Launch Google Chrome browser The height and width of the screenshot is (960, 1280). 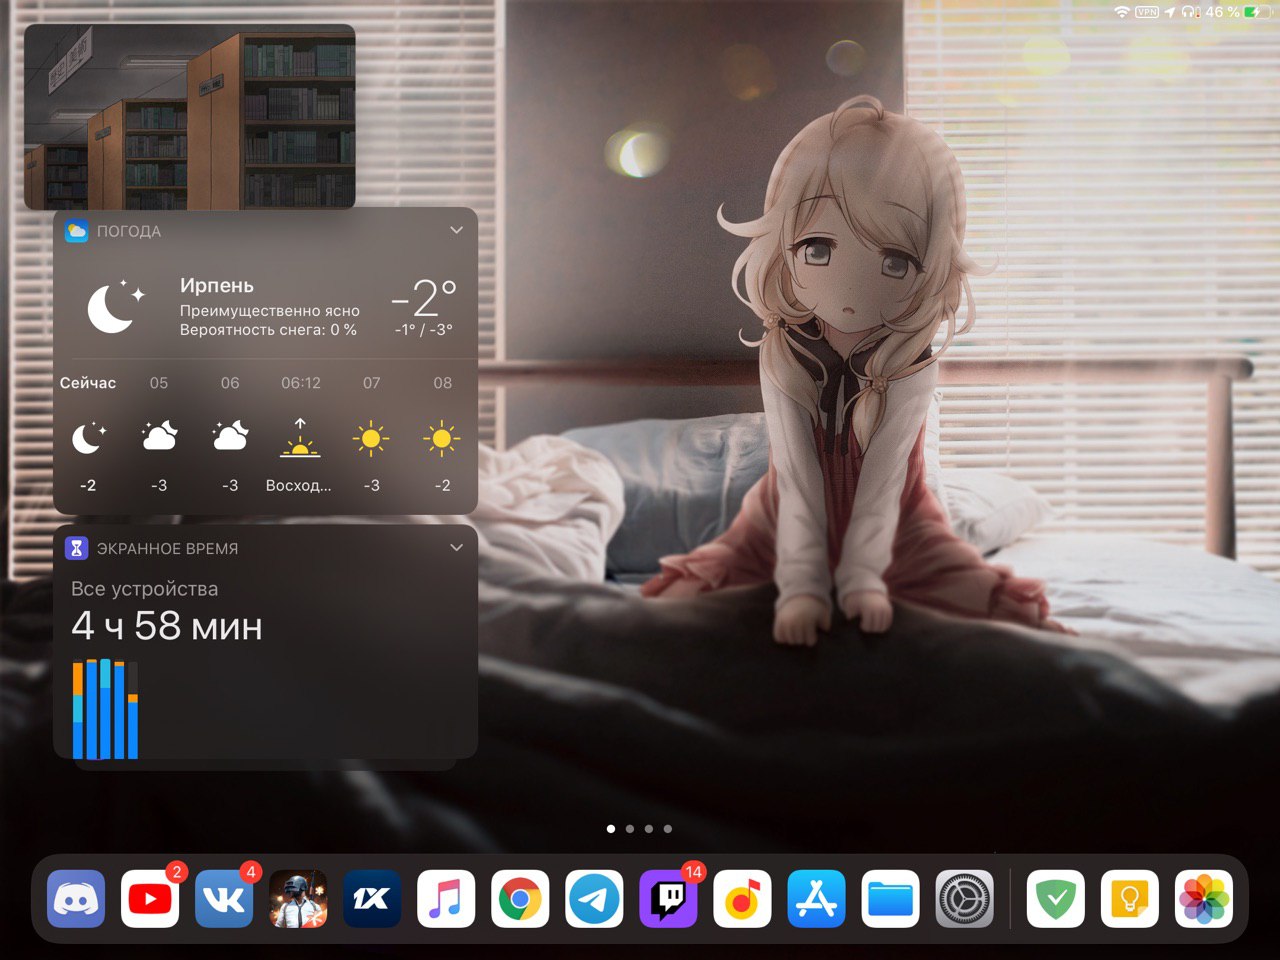pos(520,899)
